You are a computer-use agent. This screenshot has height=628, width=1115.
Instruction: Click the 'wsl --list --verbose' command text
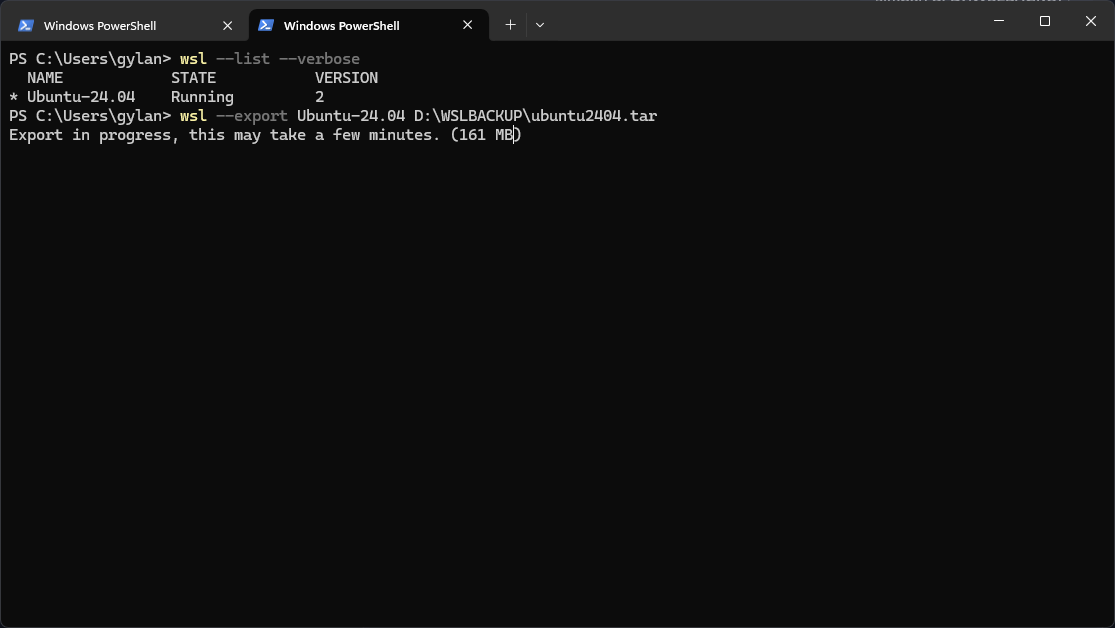coord(269,59)
